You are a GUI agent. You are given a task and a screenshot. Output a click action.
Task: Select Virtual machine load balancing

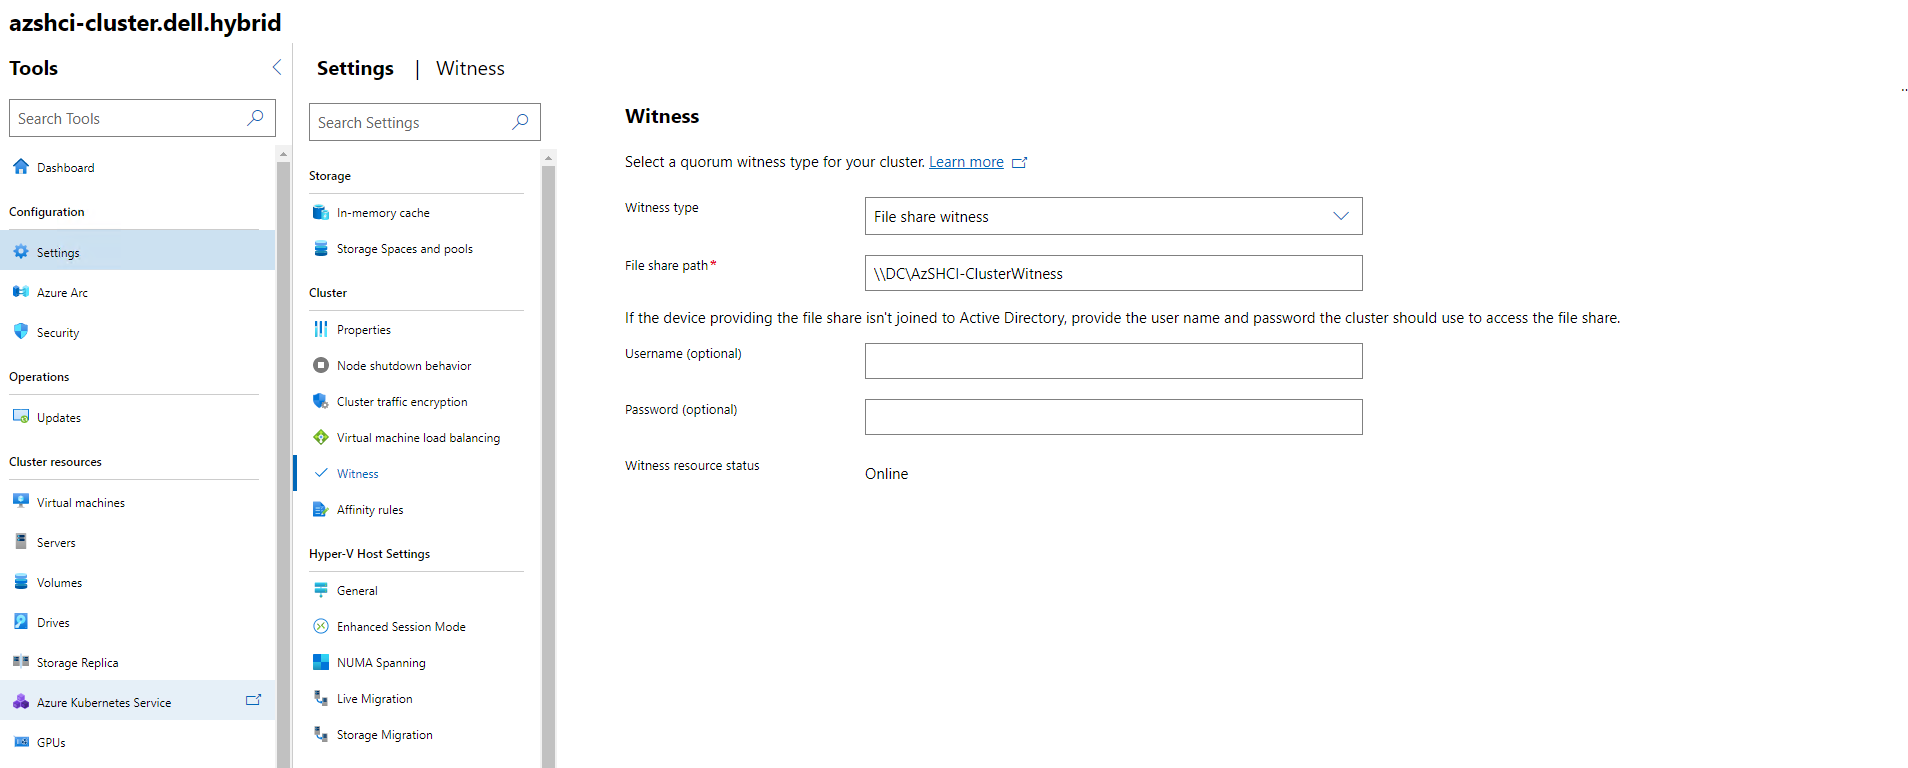pyautogui.click(x=417, y=438)
